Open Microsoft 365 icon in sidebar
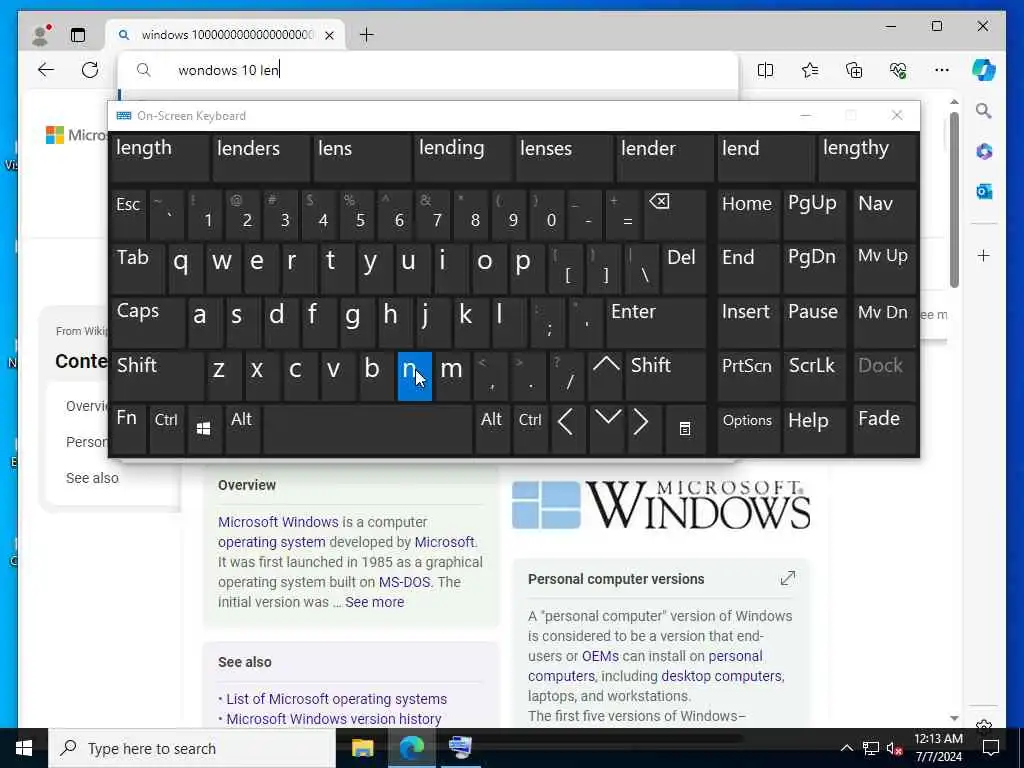This screenshot has height=768, width=1024. pos(984,152)
